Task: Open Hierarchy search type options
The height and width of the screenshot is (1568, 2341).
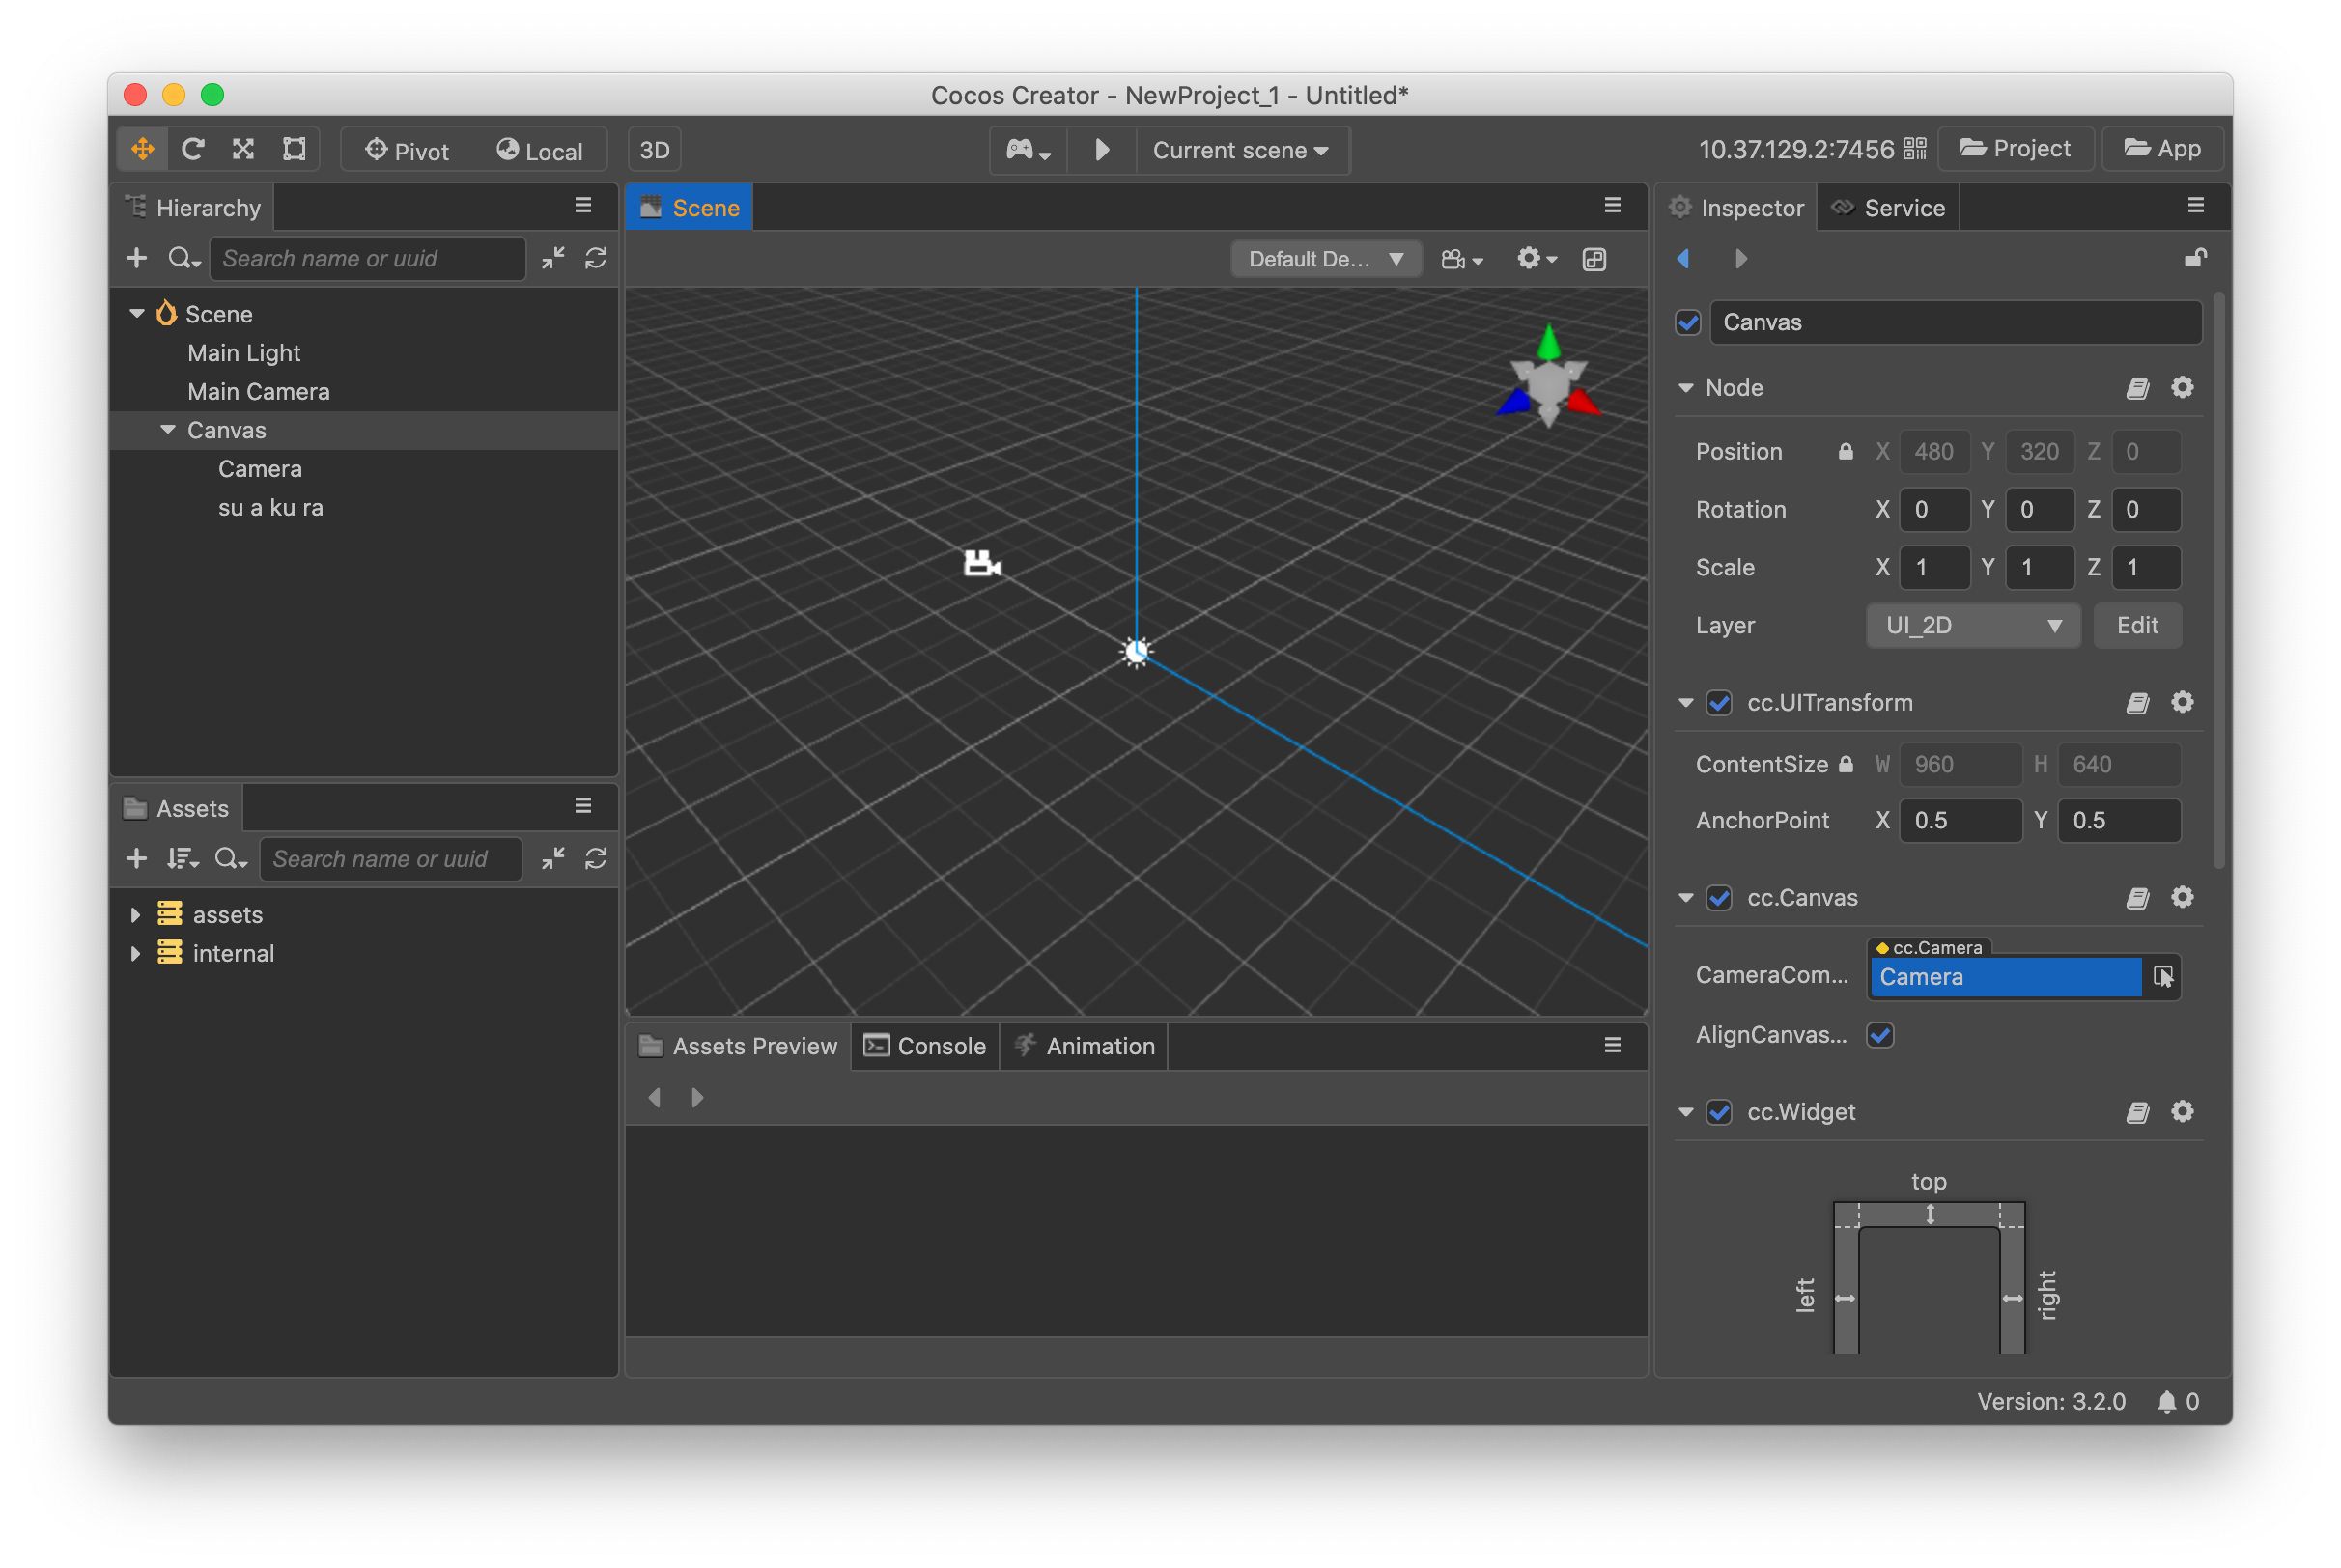Action: coord(184,258)
